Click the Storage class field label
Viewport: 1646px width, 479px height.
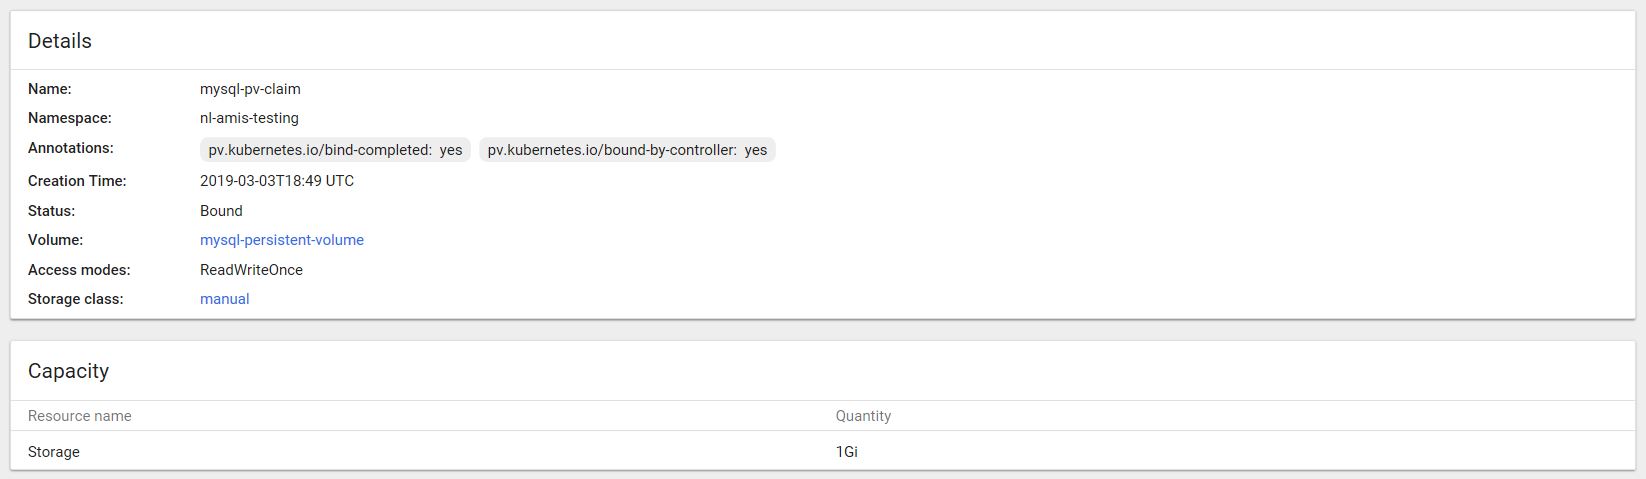[76, 299]
